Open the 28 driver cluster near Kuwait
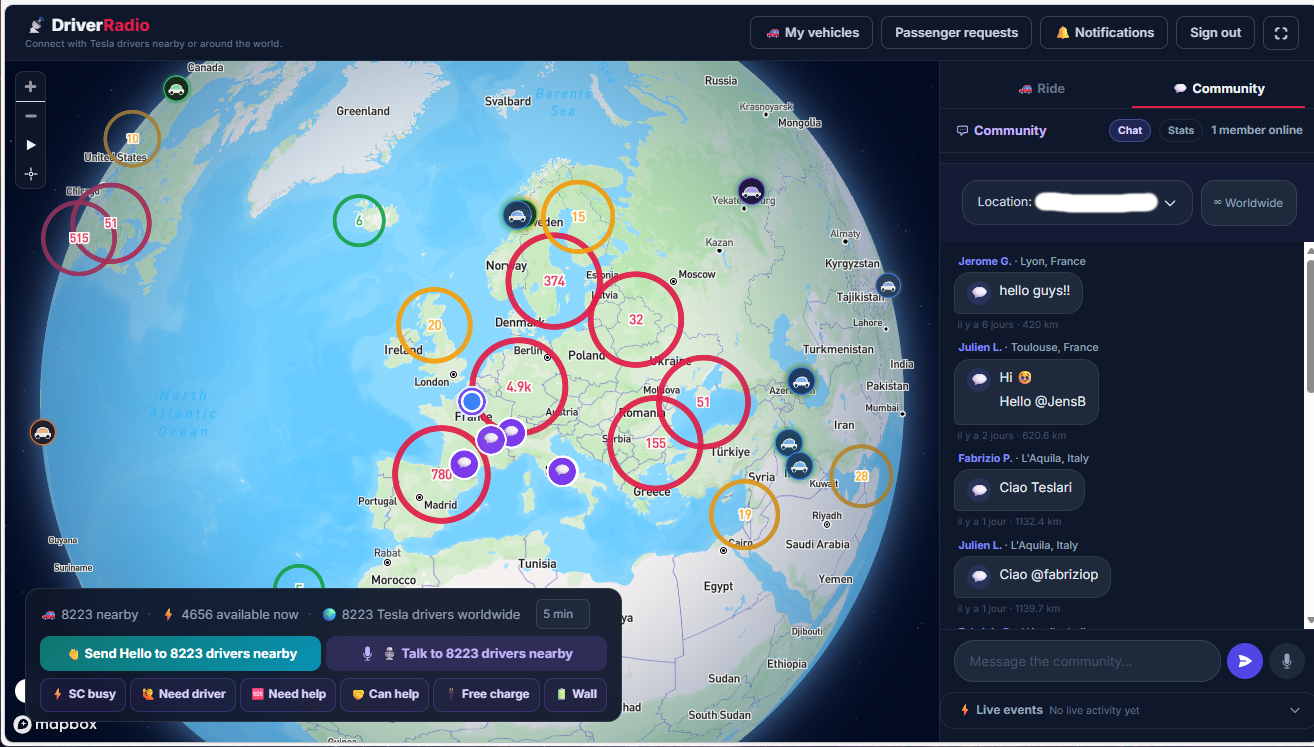Image resolution: width=1314 pixels, height=747 pixels. point(861,476)
